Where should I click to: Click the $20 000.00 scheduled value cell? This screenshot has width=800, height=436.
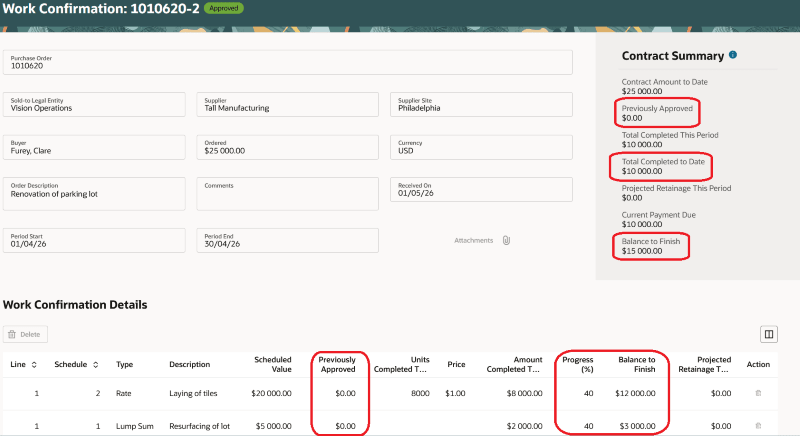pos(271,393)
